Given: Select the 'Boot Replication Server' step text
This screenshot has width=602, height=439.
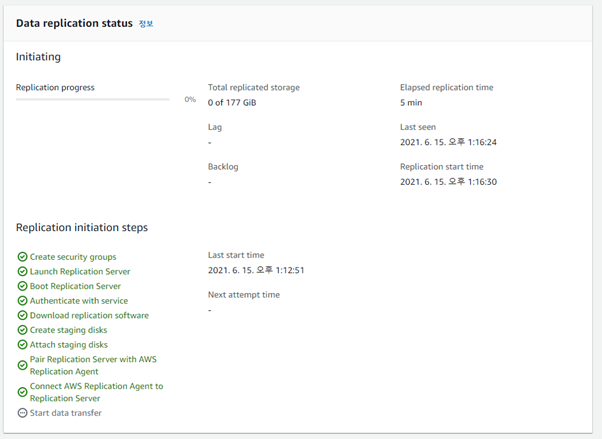Looking at the screenshot, I should 75,286.
